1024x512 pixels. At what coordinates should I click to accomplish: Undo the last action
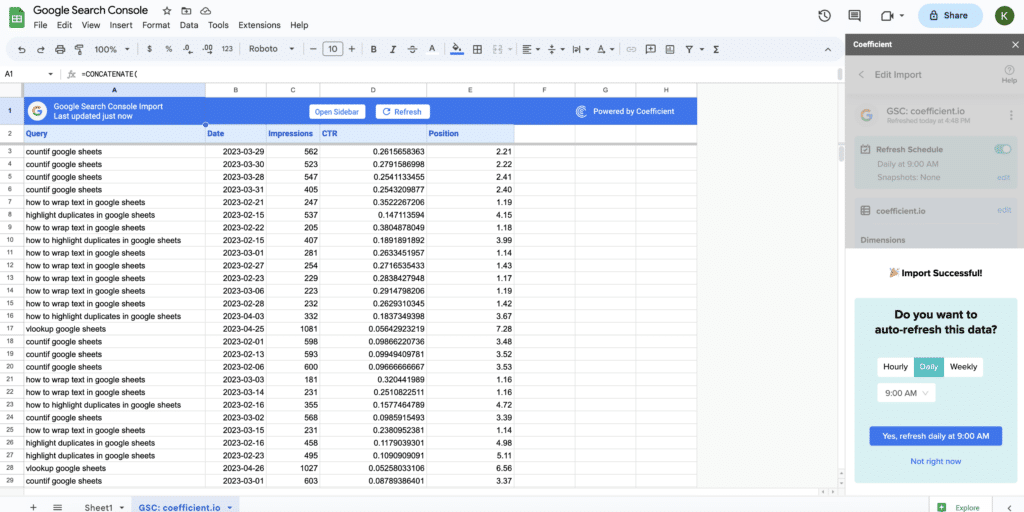pyautogui.click(x=22, y=49)
